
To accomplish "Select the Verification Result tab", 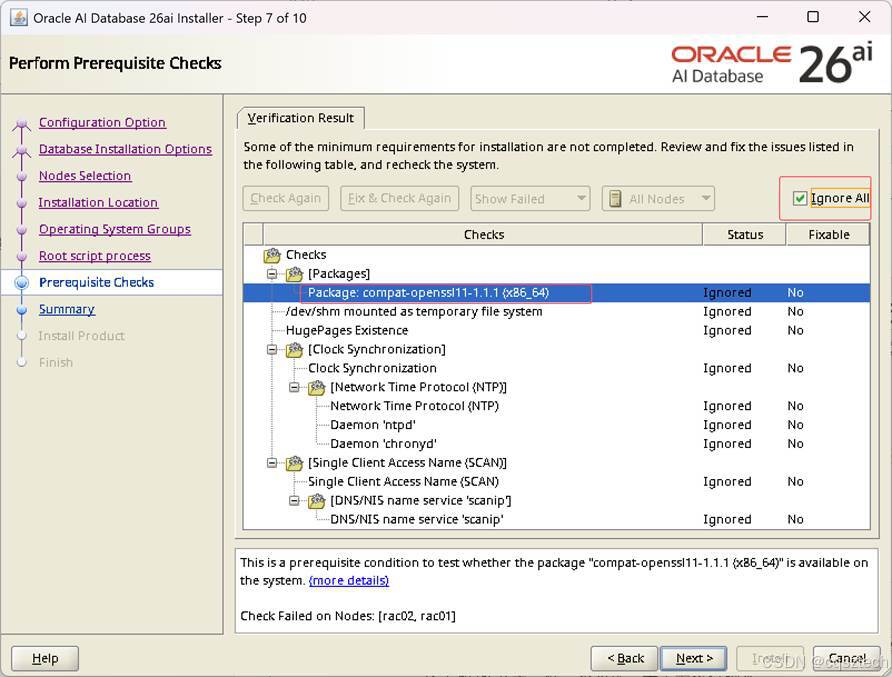I will click(300, 118).
